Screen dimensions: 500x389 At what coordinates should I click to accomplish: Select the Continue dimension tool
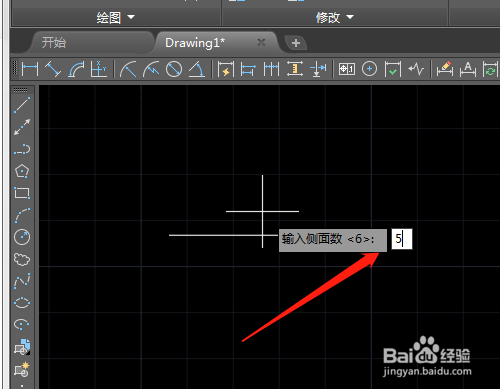point(271,69)
